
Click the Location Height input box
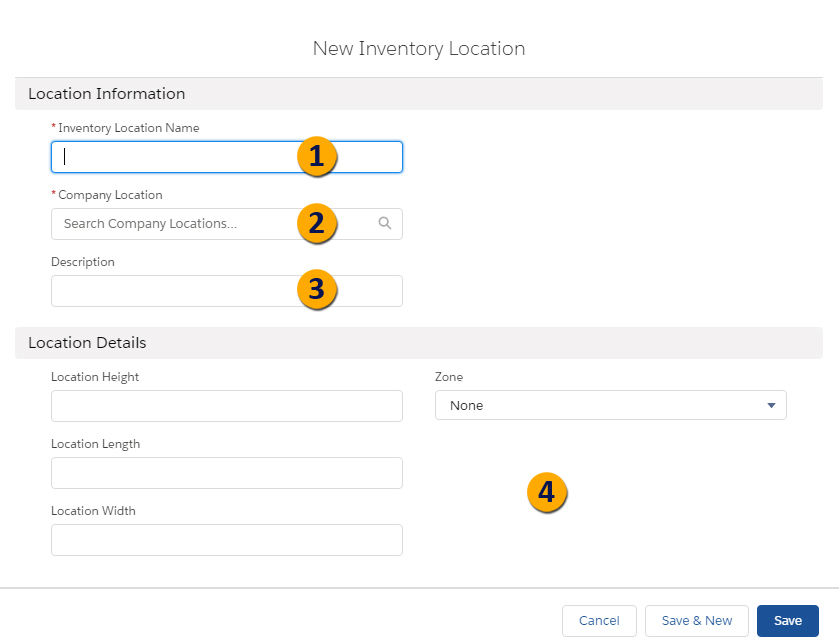click(226, 406)
